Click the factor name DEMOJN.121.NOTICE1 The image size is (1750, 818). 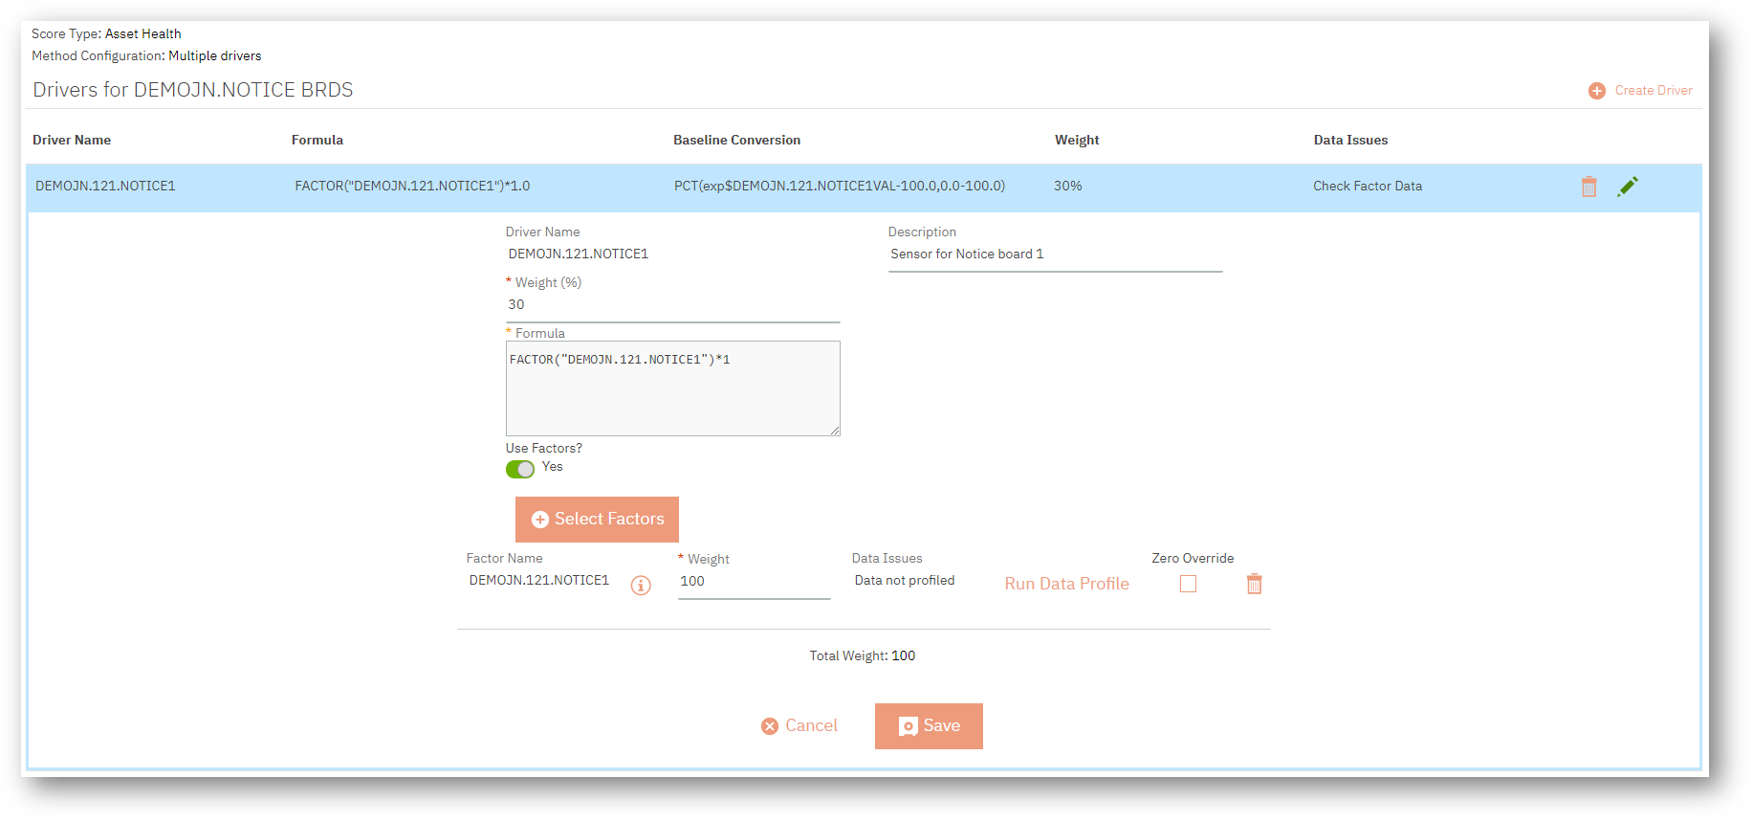tap(539, 580)
